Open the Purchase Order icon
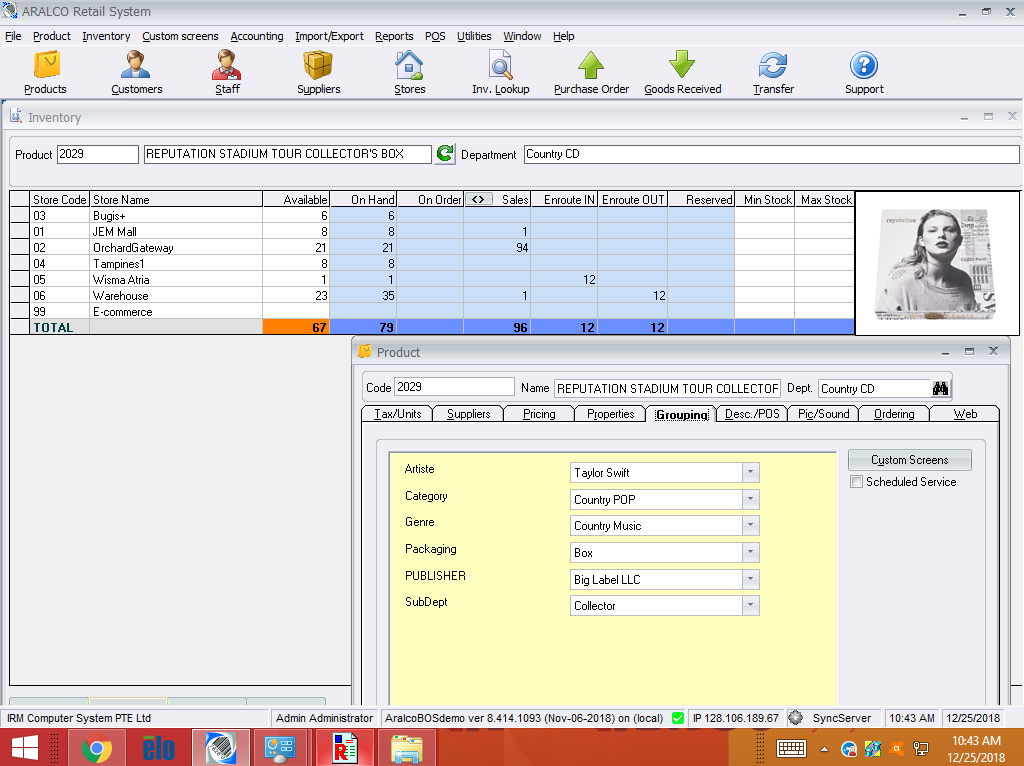1024x766 pixels. 590,70
